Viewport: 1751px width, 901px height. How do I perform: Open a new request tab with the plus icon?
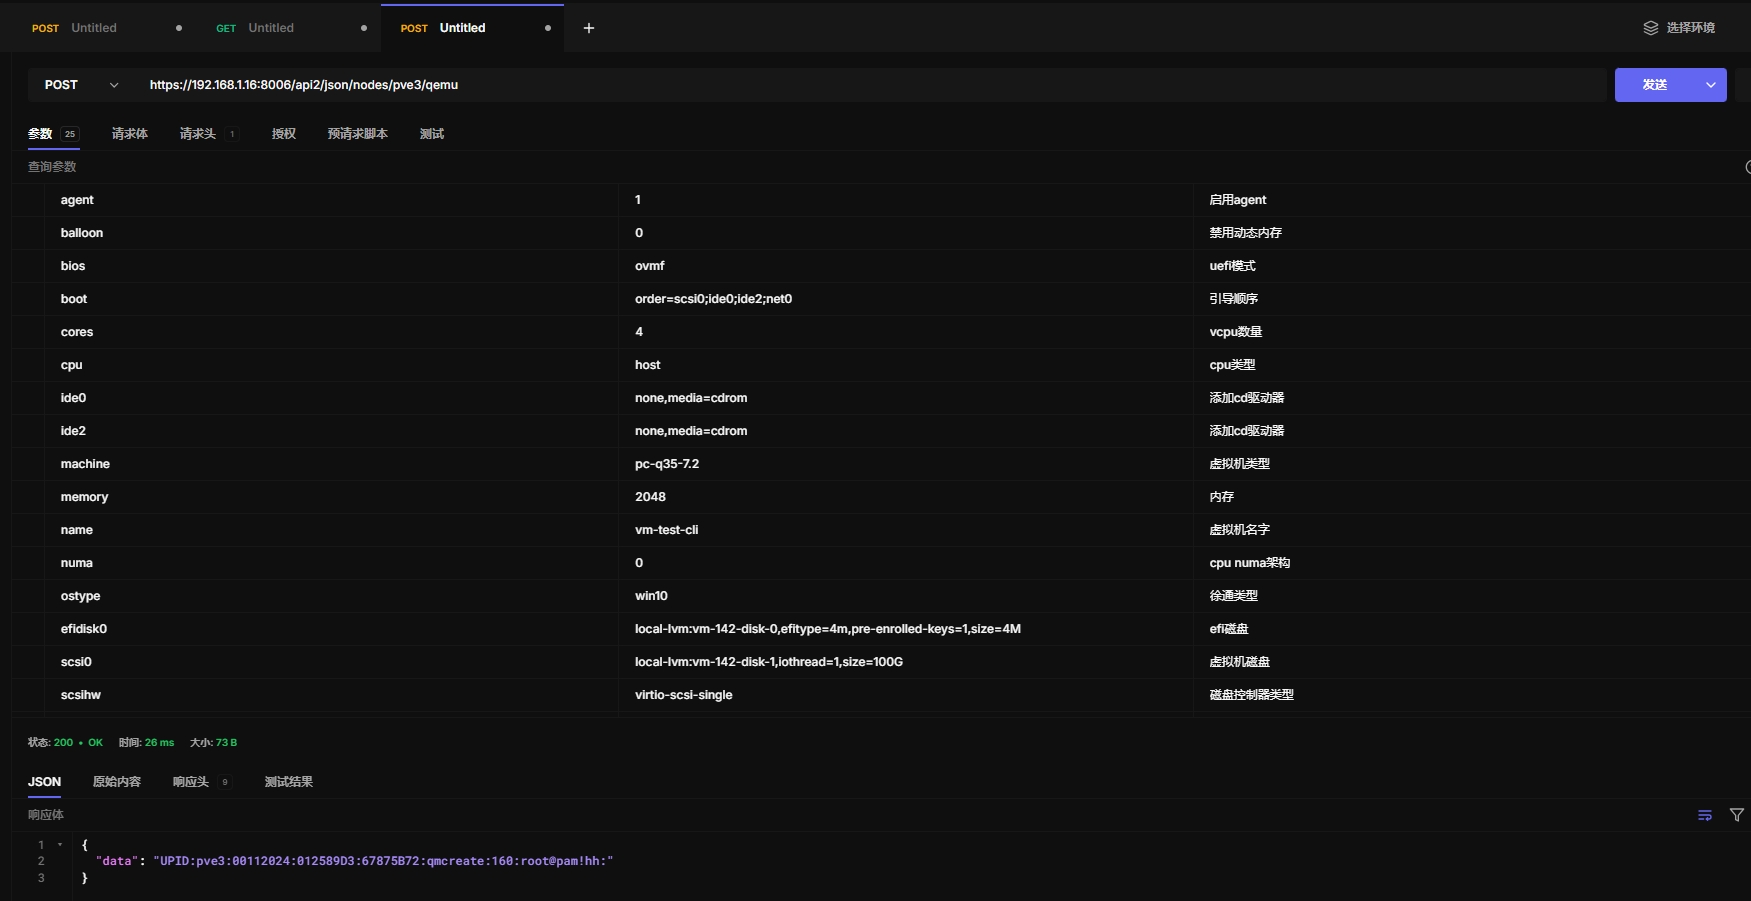[x=589, y=28]
